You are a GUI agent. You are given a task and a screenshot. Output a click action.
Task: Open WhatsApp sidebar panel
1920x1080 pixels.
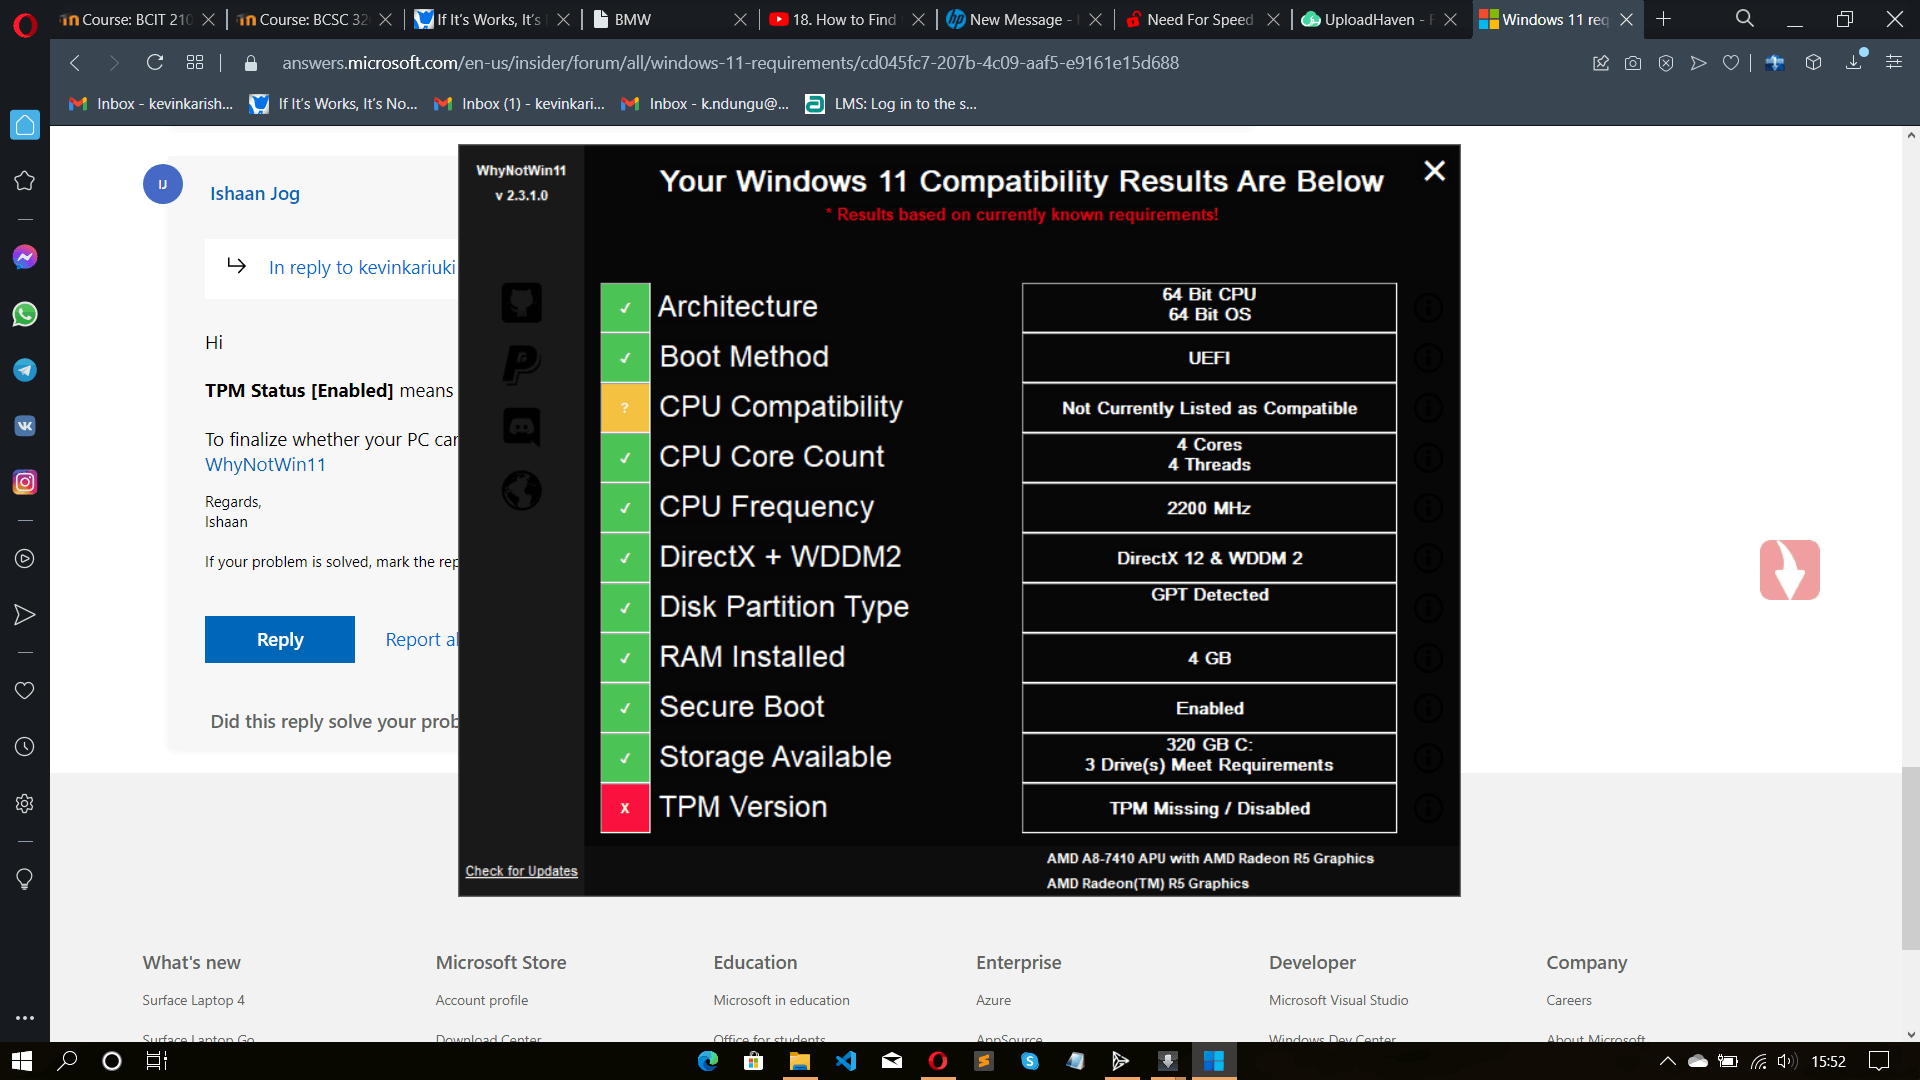coord(25,314)
